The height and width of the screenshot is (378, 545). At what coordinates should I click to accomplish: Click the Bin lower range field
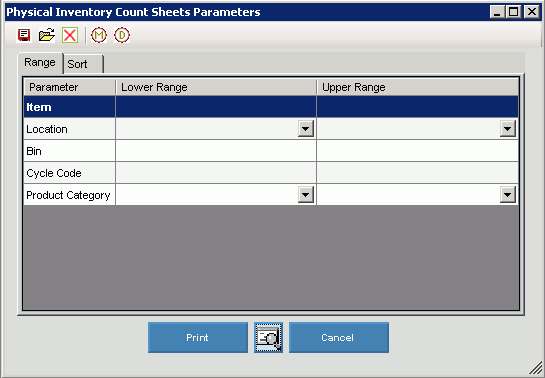(216, 151)
